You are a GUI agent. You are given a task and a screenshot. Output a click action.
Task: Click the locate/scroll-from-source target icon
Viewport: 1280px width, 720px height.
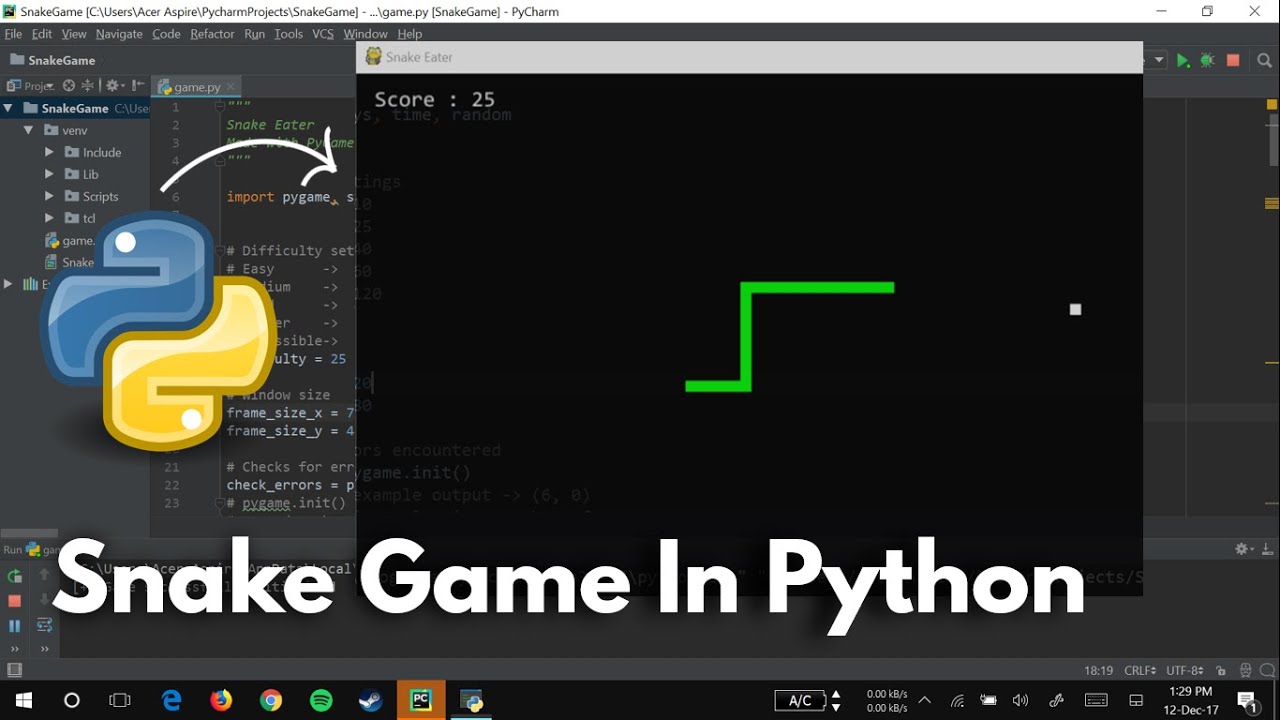(x=69, y=86)
